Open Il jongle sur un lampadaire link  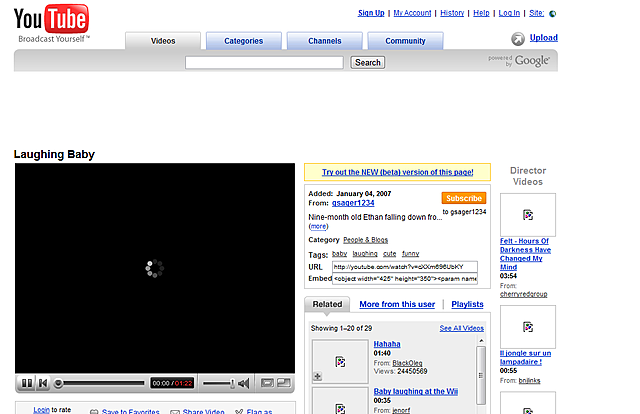click(x=526, y=357)
